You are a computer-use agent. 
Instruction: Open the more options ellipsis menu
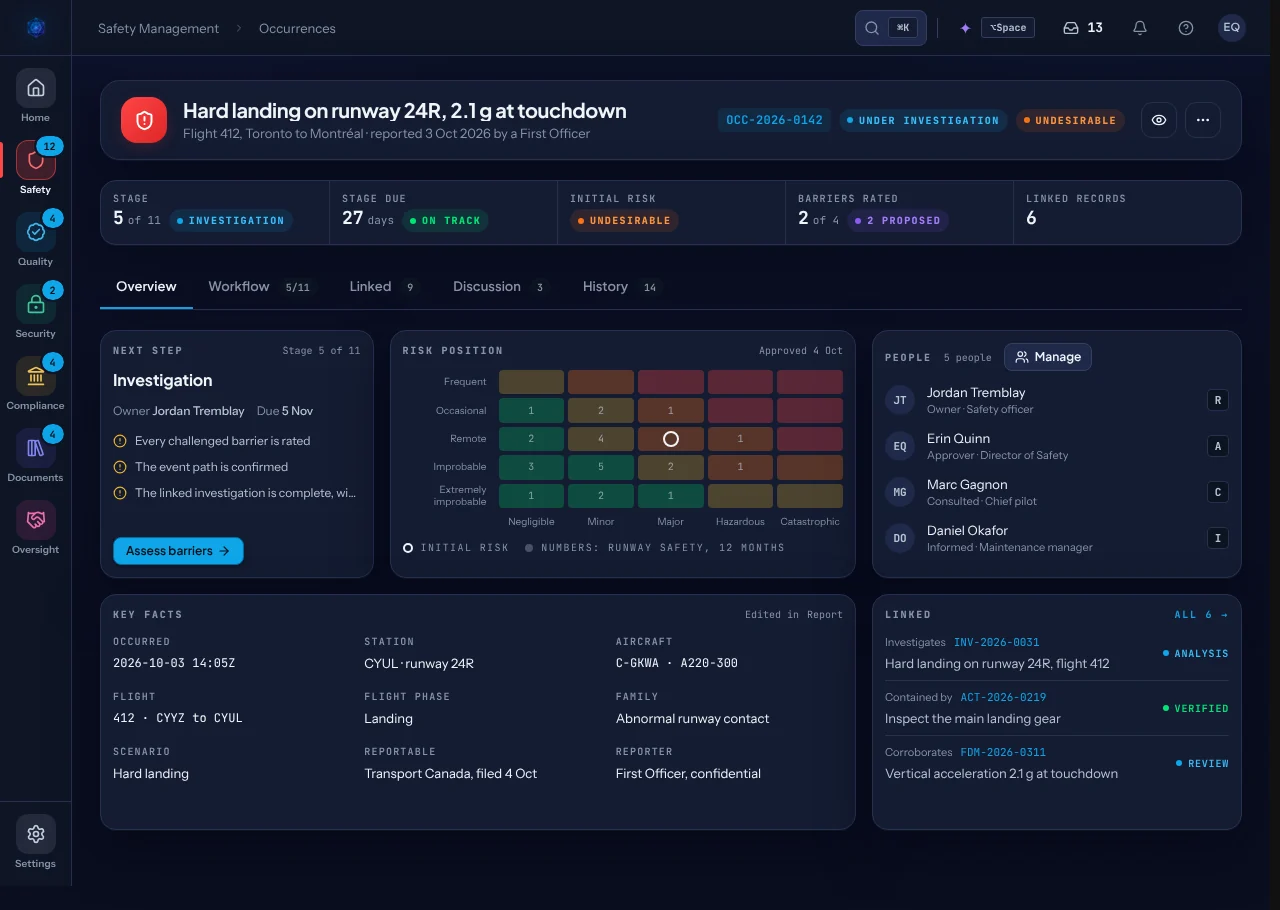(1203, 120)
